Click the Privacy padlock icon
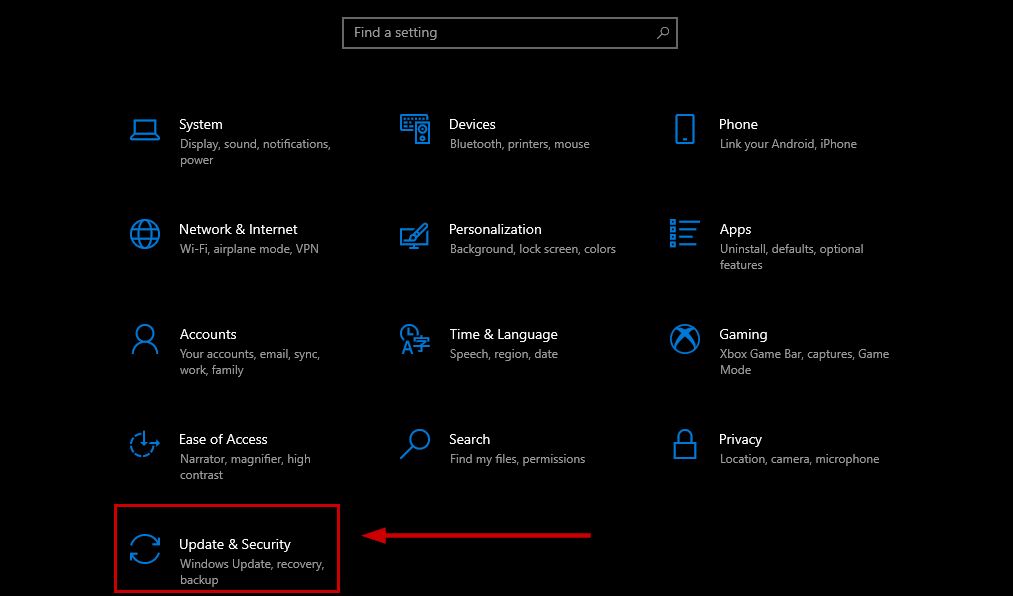The width and height of the screenshot is (1013, 596). (x=685, y=444)
